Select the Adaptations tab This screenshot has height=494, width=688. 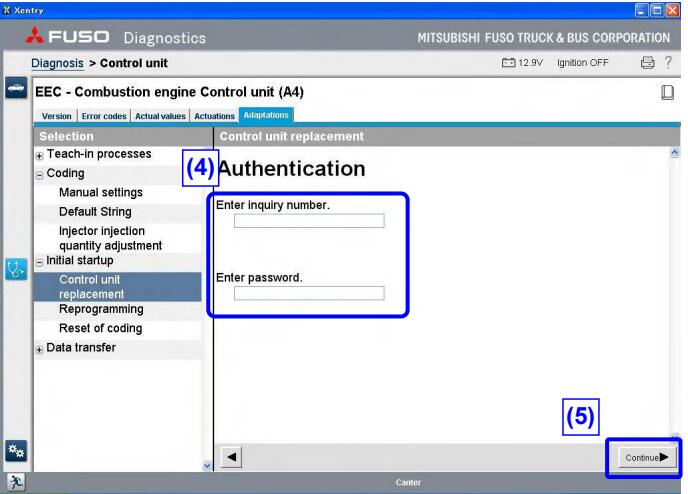pos(266,115)
